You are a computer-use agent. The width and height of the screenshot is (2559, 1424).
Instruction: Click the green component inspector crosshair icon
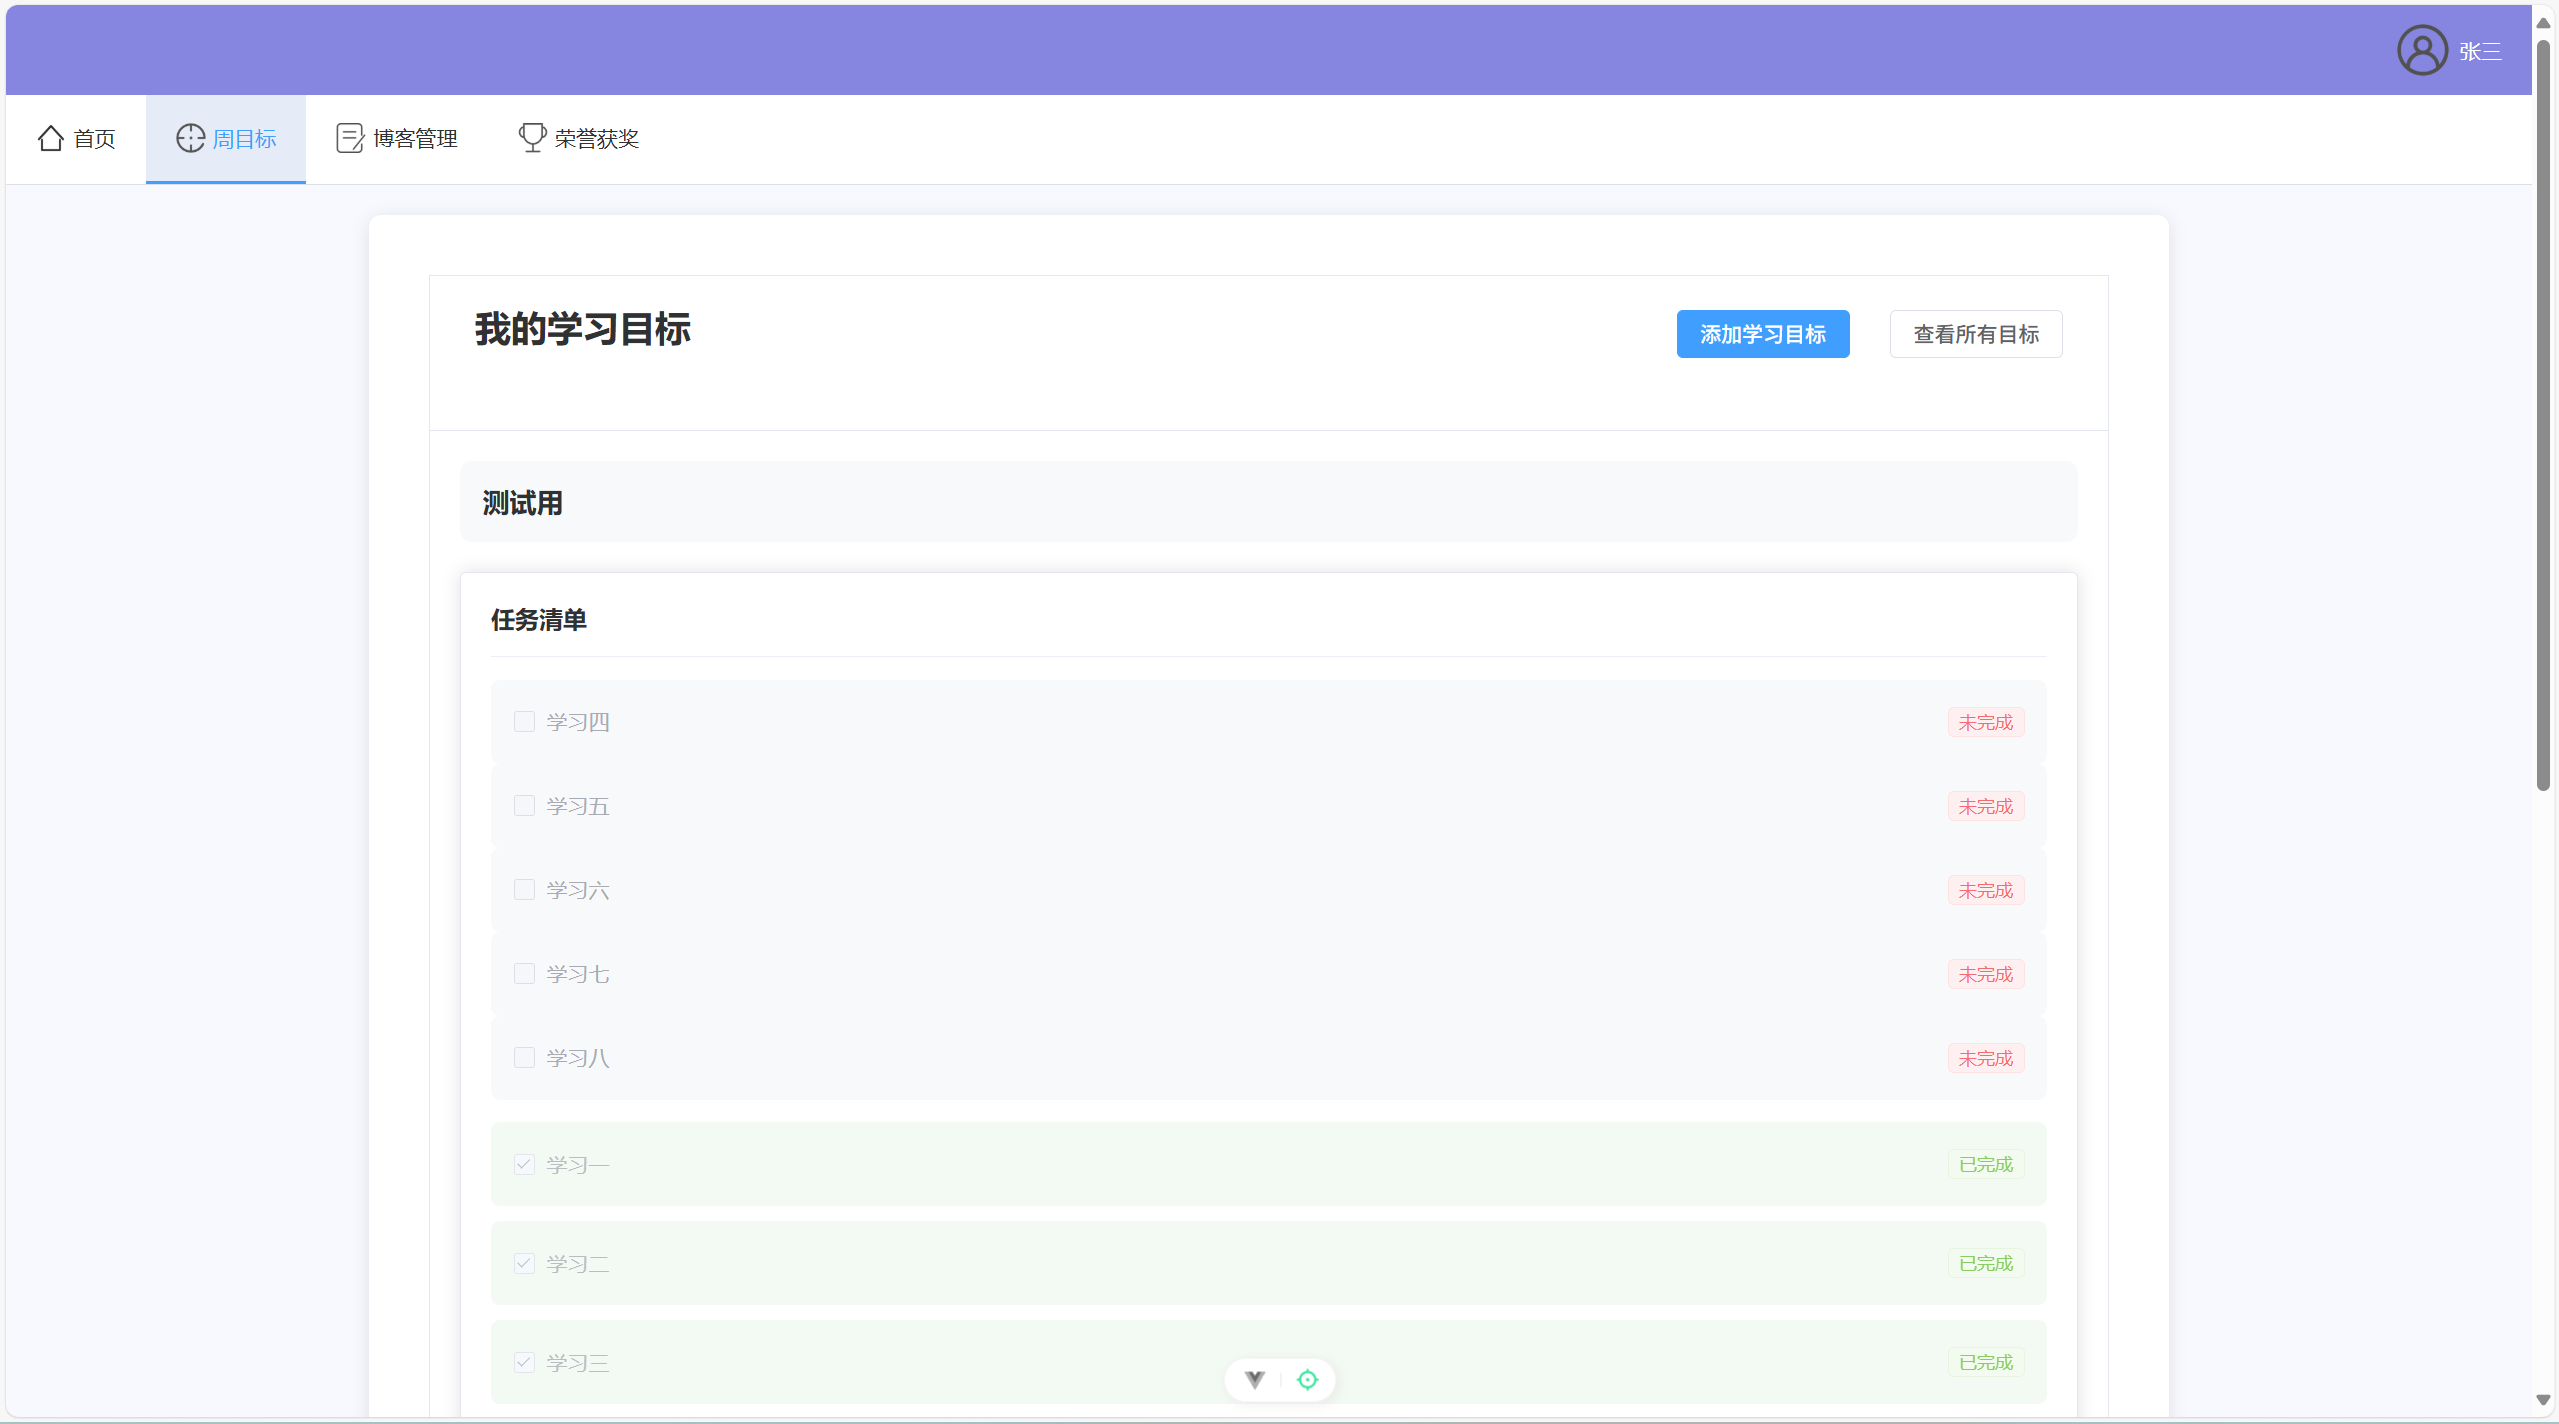(1307, 1379)
